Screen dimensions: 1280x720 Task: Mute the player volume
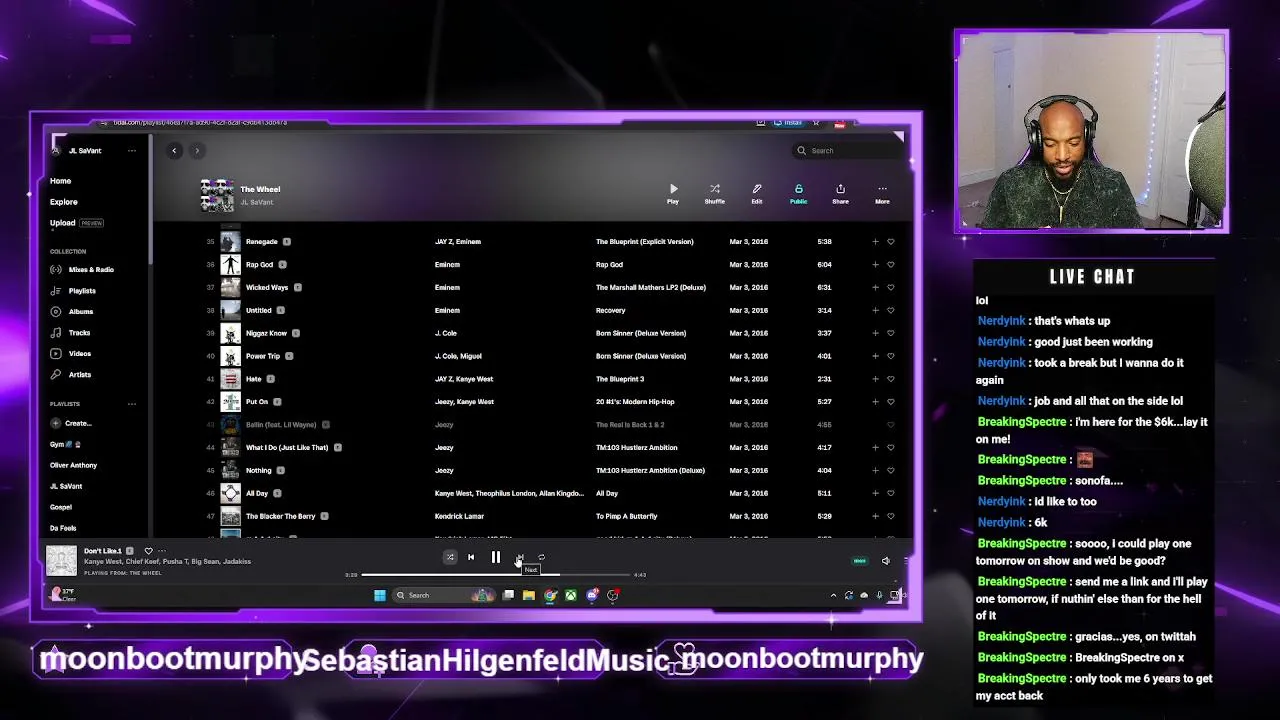(x=885, y=561)
